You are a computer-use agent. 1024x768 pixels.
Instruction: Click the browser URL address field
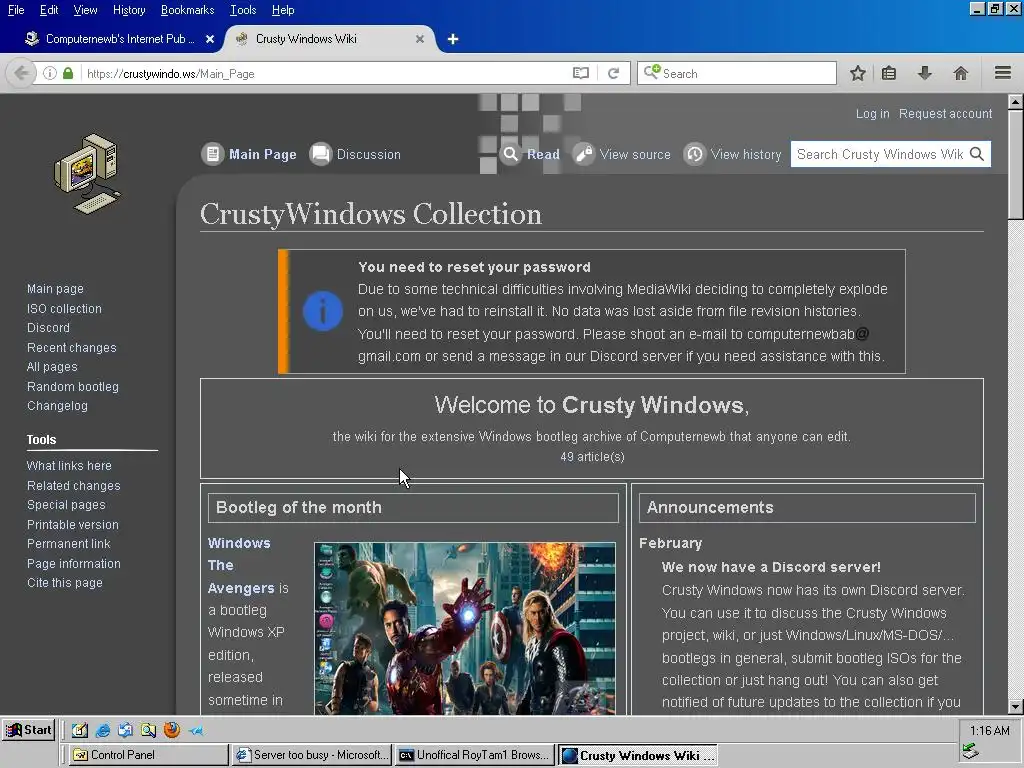point(325,73)
